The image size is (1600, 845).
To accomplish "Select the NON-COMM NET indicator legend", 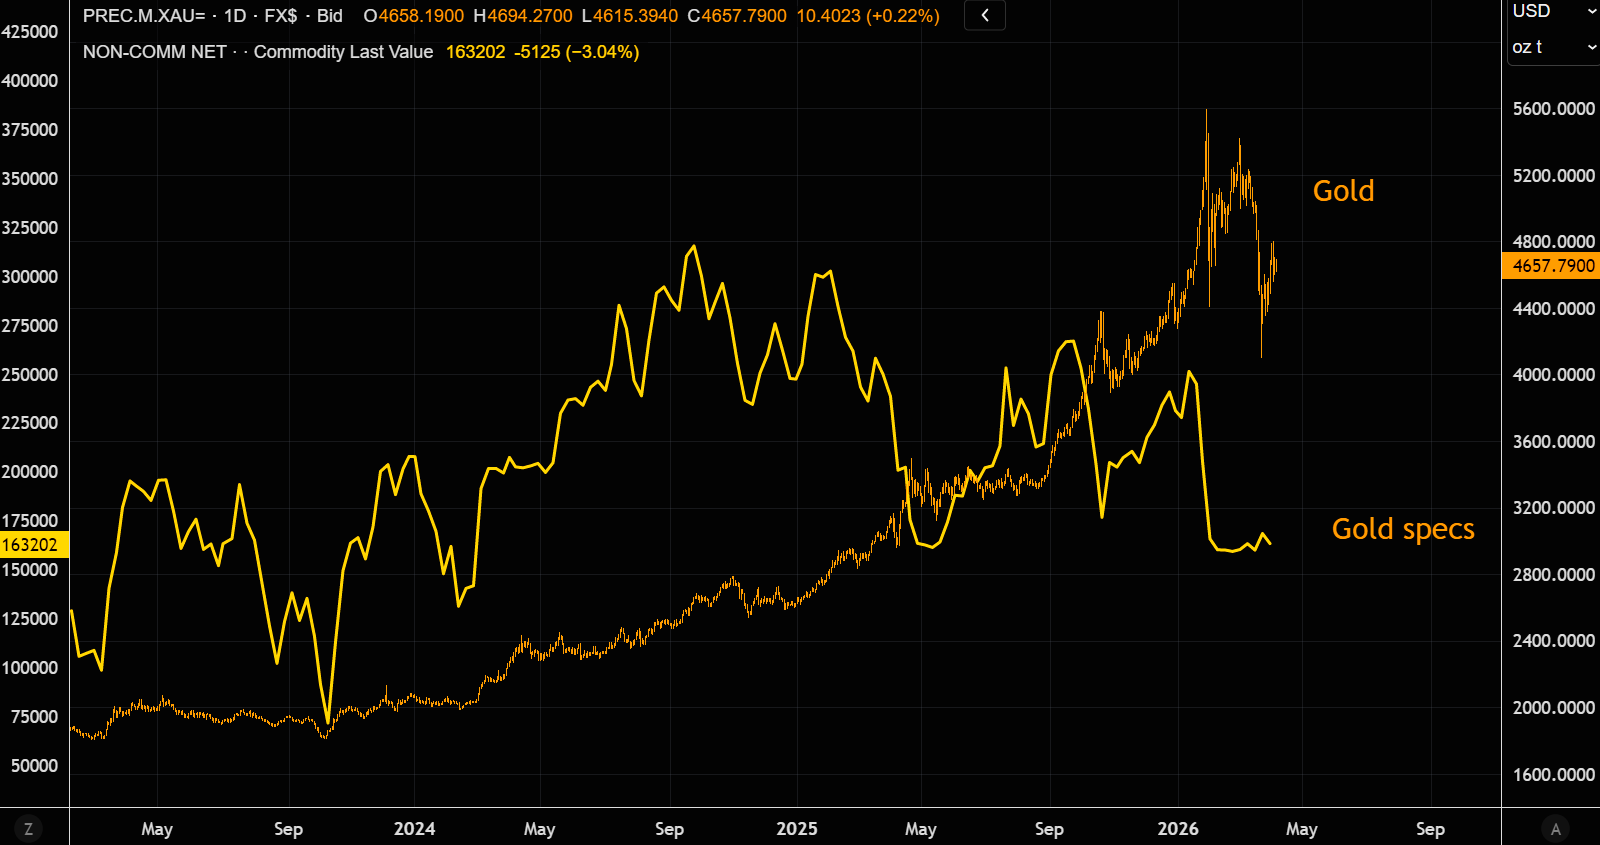I will [154, 52].
